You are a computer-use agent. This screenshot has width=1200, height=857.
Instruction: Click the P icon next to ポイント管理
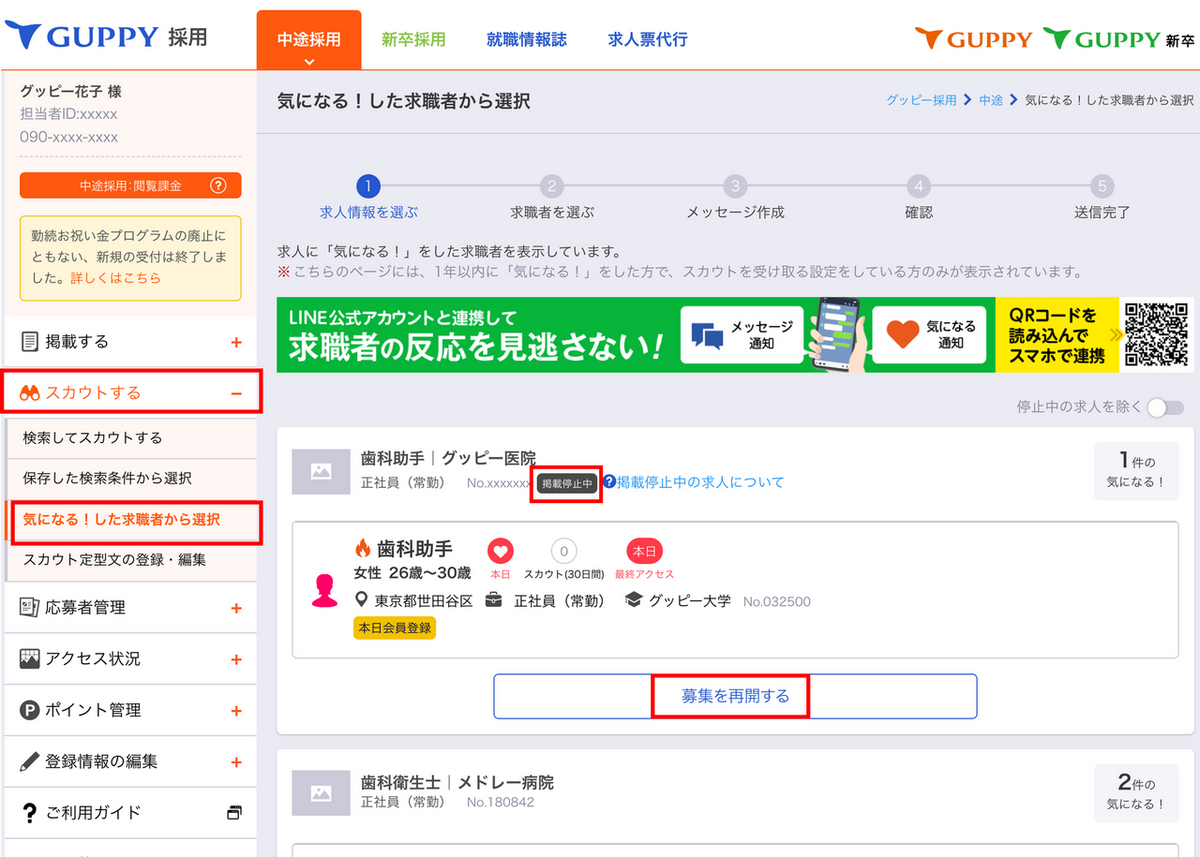pyautogui.click(x=30, y=710)
